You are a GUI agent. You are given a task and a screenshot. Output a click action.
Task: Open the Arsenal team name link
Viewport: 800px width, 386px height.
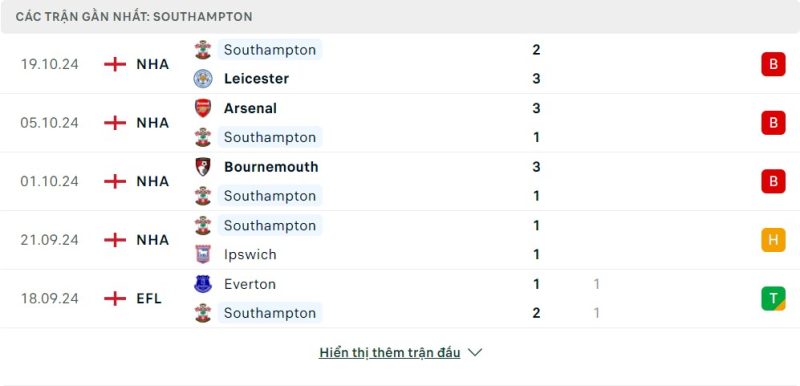pos(250,108)
